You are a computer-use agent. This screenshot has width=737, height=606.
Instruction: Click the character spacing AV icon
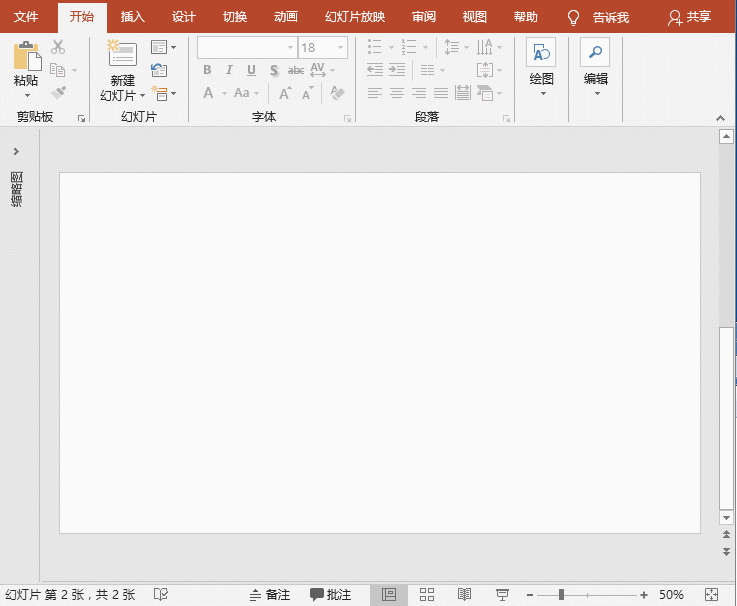318,70
